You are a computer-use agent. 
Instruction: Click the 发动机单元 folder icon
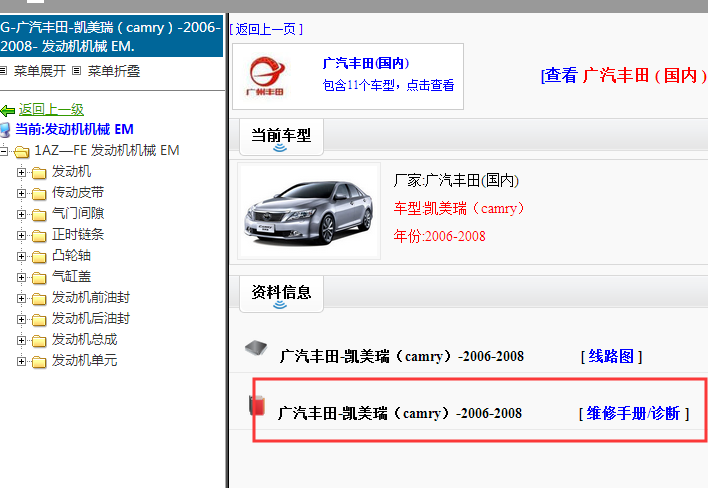(x=39, y=362)
